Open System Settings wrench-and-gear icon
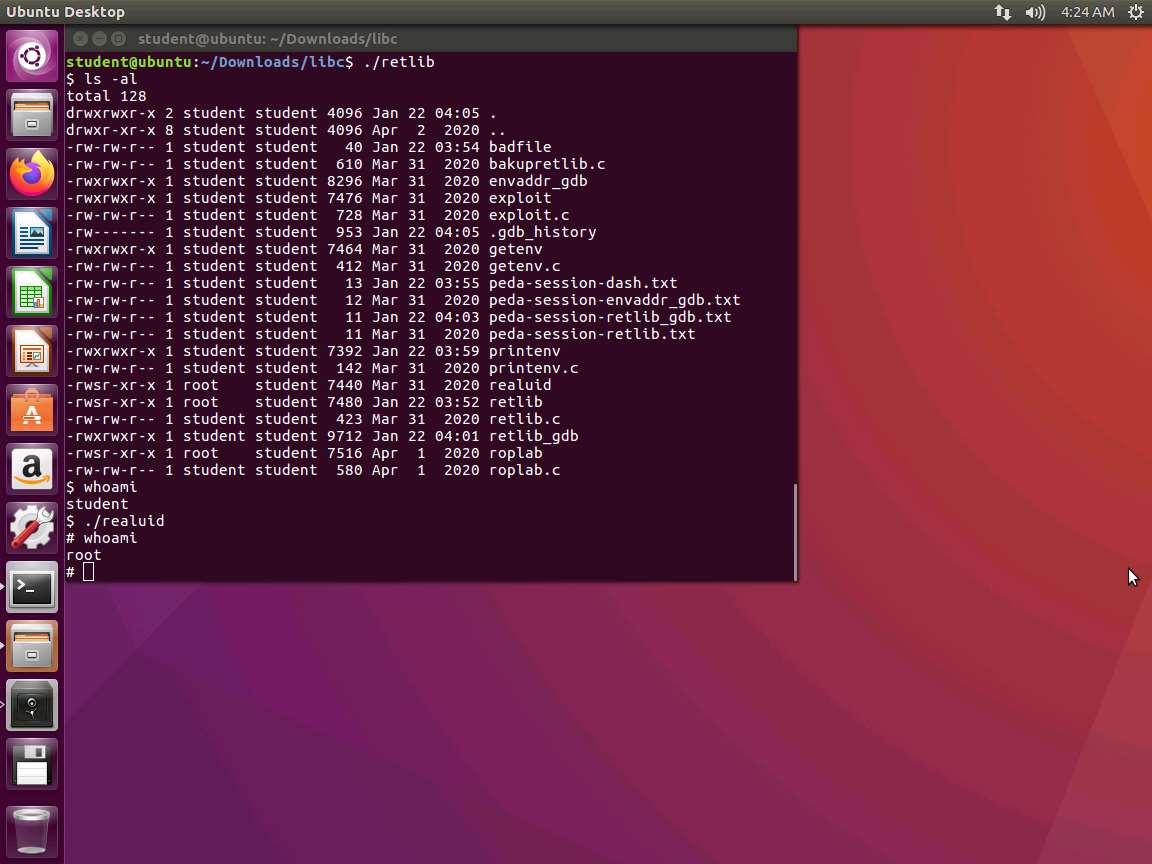1152x864 pixels. point(32,528)
